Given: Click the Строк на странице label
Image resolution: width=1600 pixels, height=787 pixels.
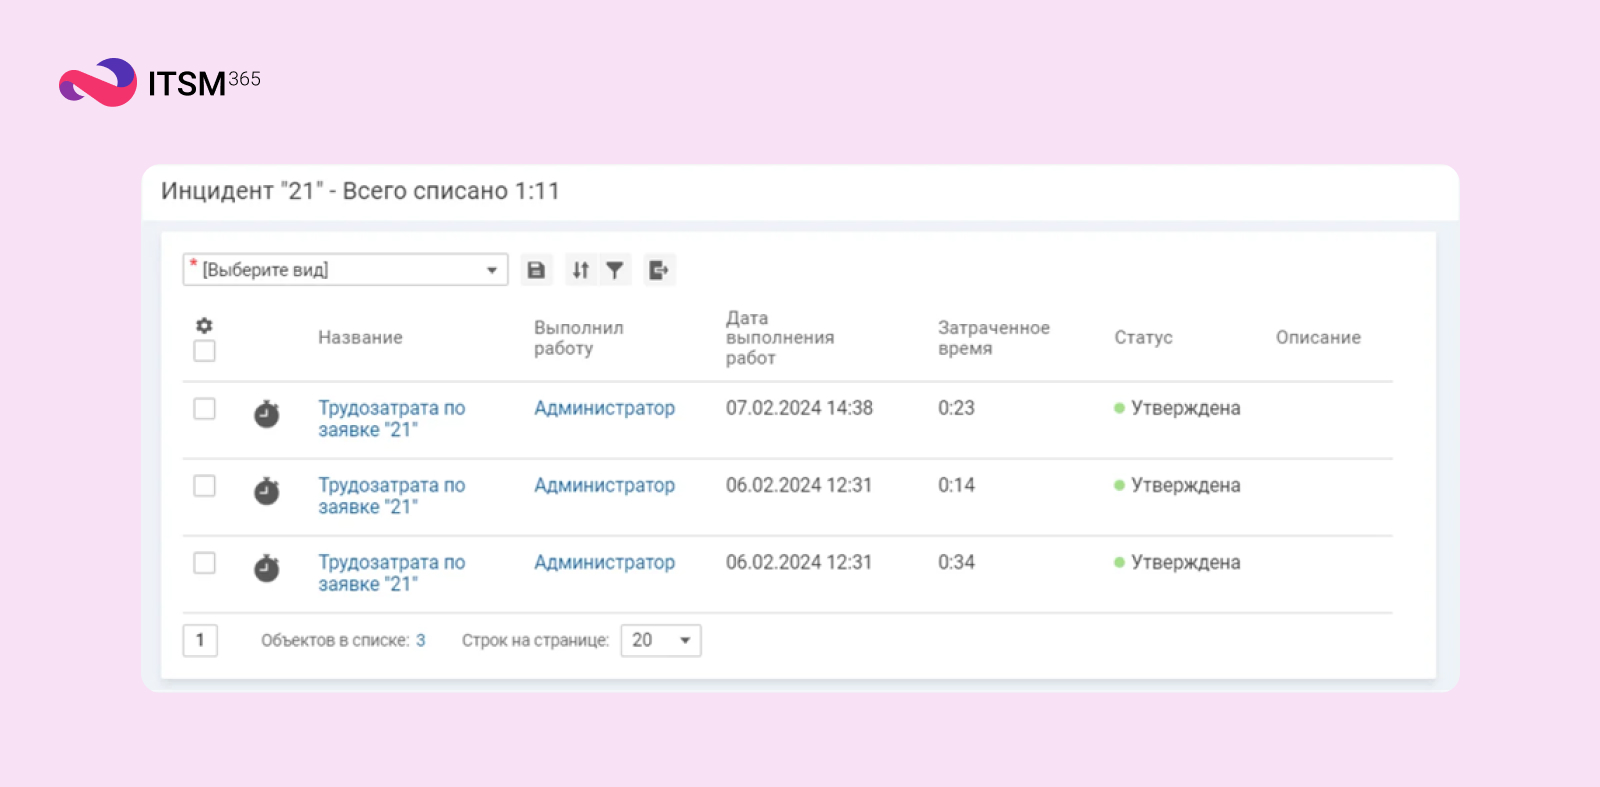Looking at the screenshot, I should coord(535,640).
